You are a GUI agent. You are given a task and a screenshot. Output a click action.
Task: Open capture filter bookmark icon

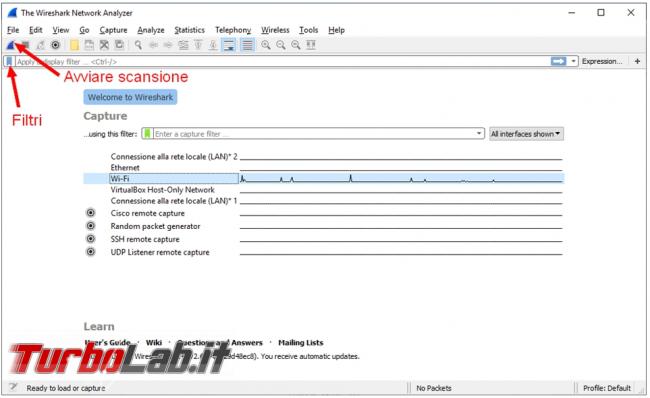(147, 133)
